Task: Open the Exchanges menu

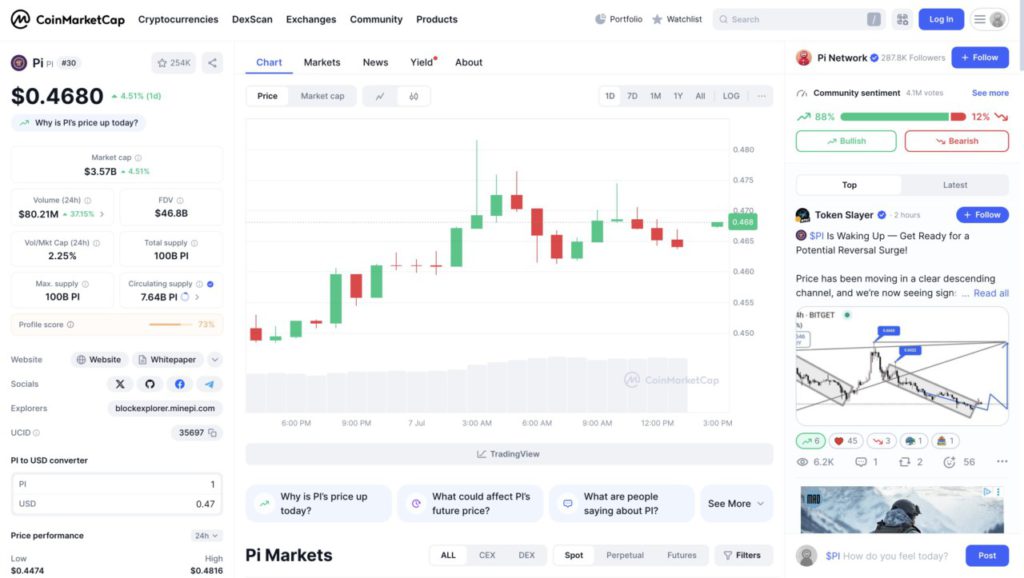Action: (311, 19)
